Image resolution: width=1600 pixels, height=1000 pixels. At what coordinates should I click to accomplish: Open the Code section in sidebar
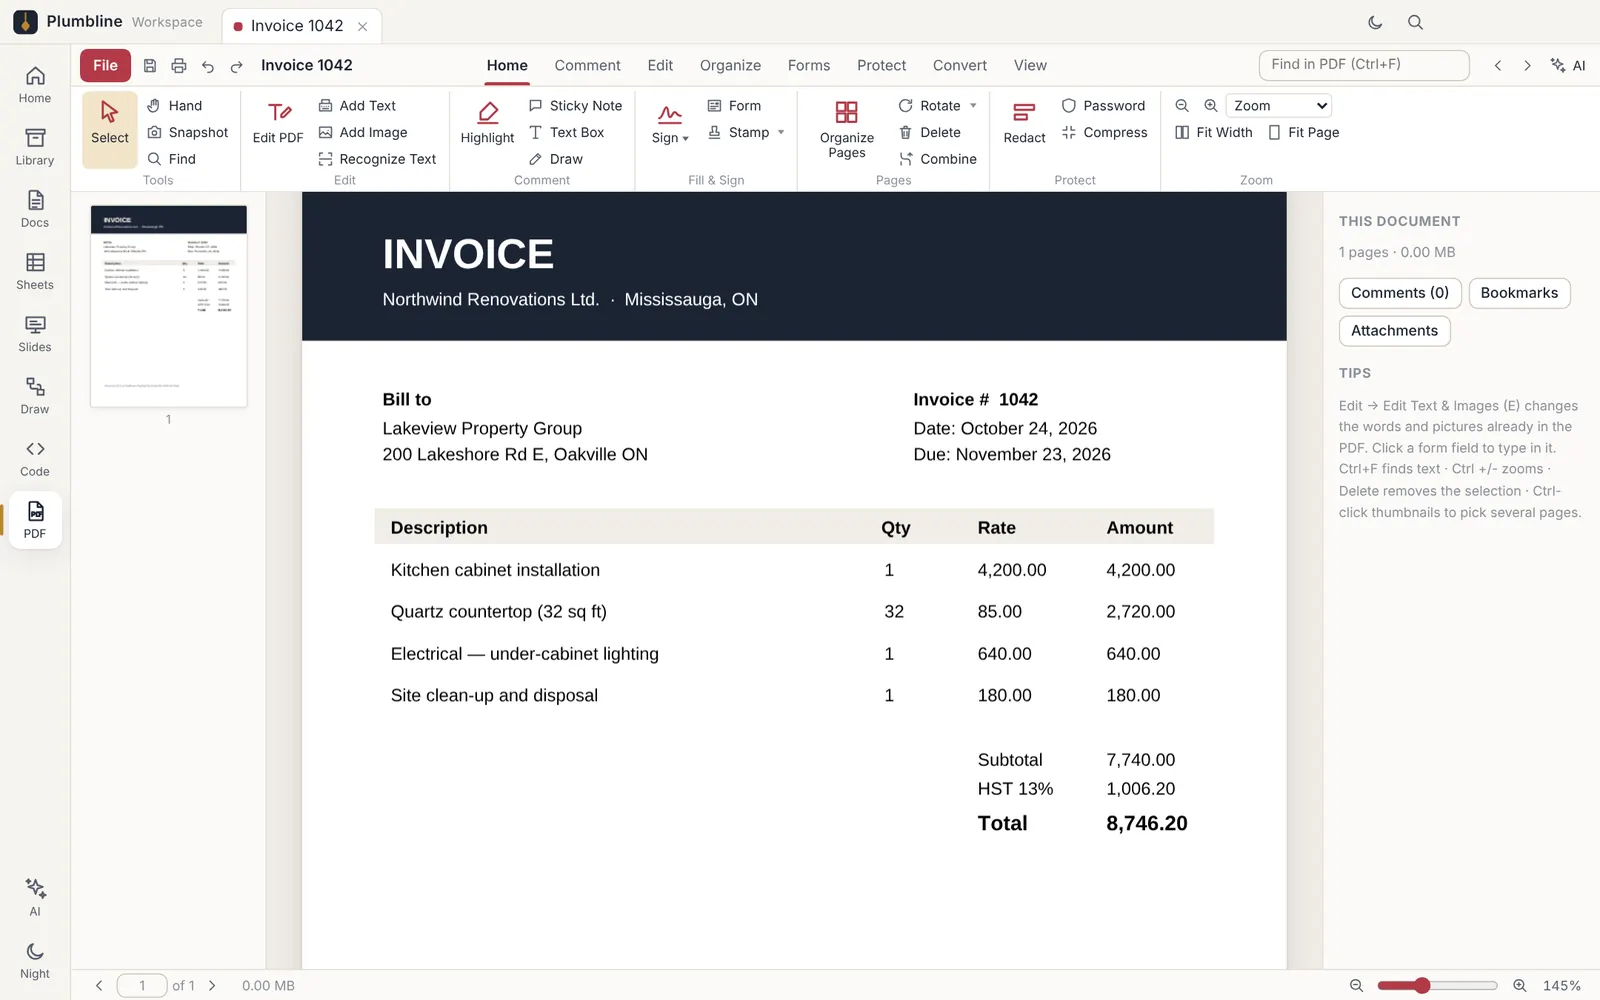pyautogui.click(x=35, y=458)
